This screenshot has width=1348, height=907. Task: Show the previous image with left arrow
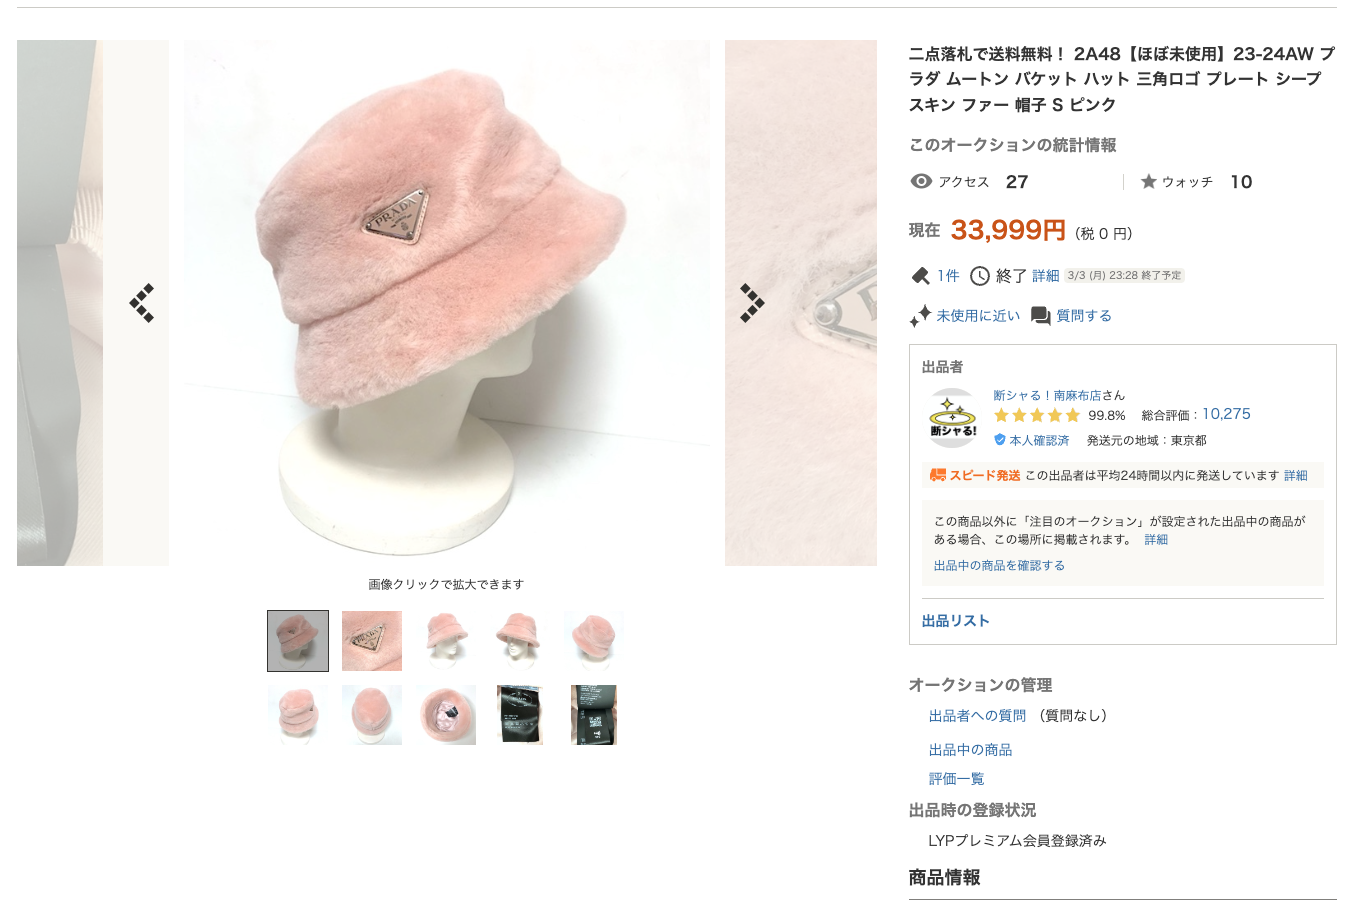click(141, 303)
